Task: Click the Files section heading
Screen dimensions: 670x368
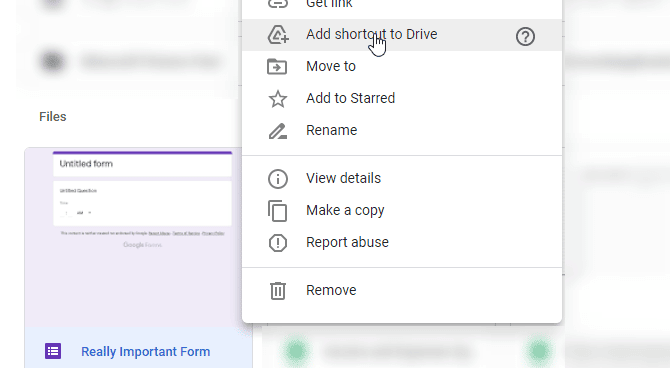Action: 53,117
